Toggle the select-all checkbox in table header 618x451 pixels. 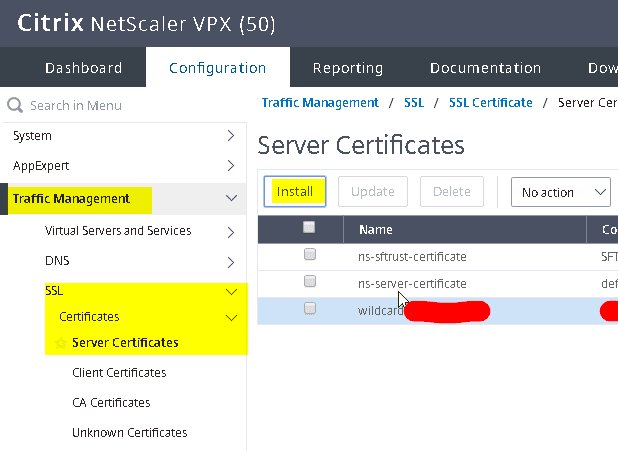coord(310,229)
